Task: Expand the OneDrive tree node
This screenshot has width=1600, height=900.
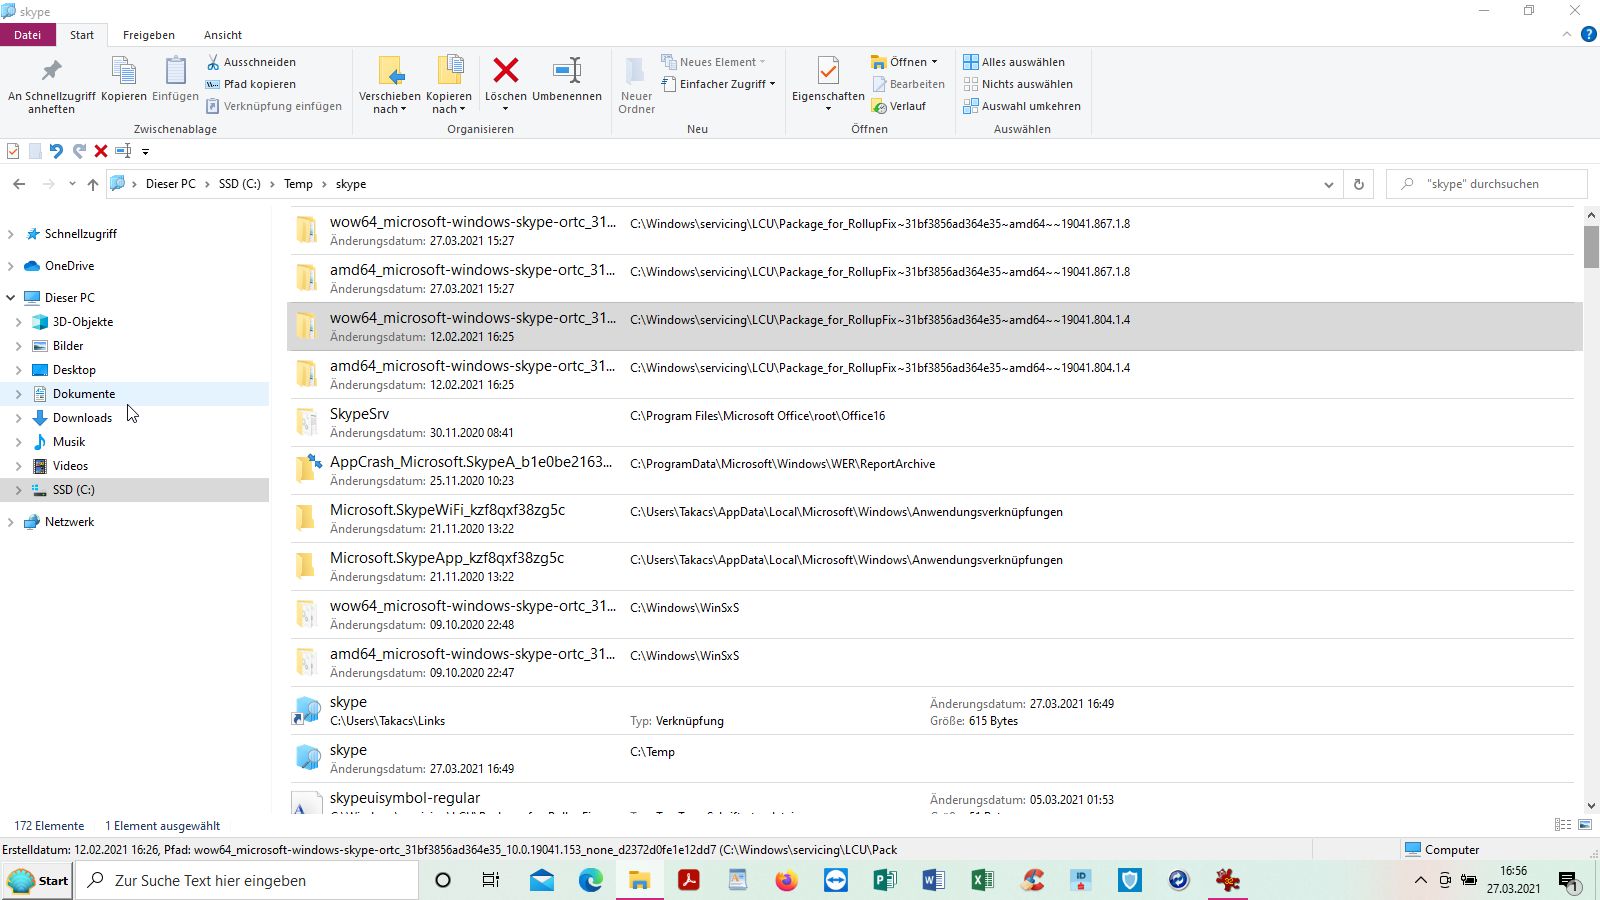Action: [x=11, y=266]
